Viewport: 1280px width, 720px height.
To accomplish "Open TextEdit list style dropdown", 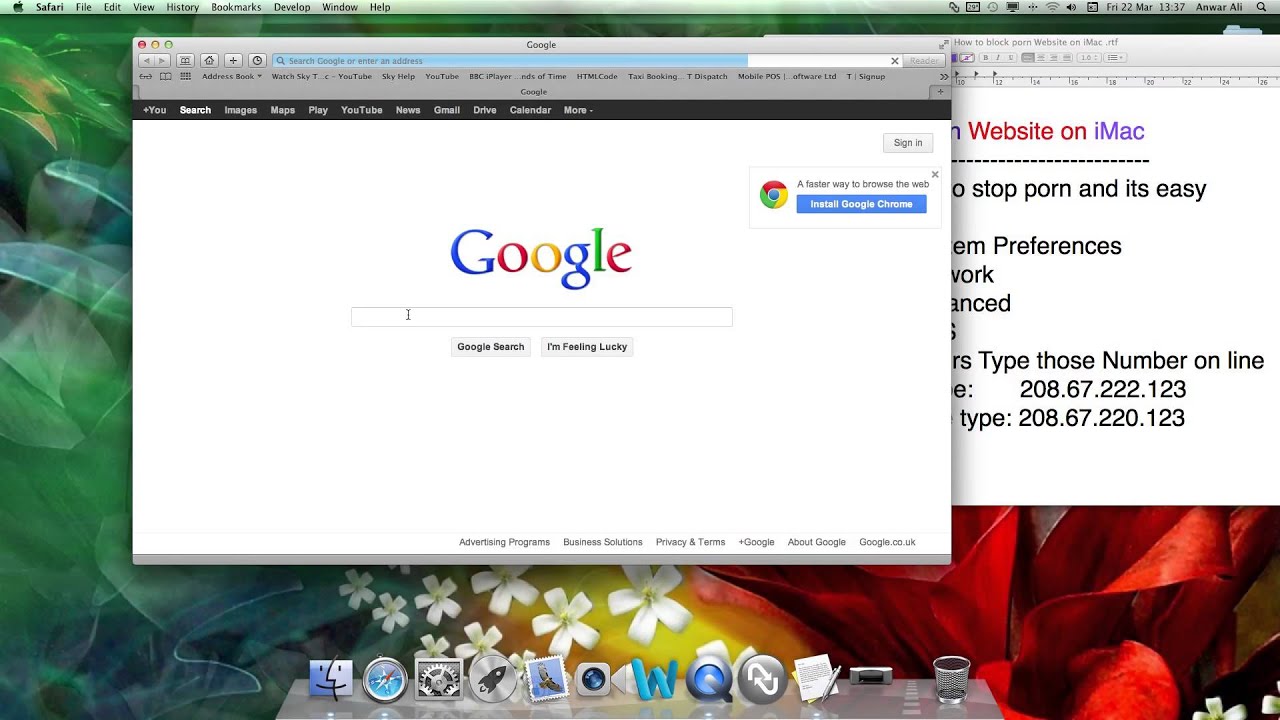I will pyautogui.click(x=1115, y=57).
